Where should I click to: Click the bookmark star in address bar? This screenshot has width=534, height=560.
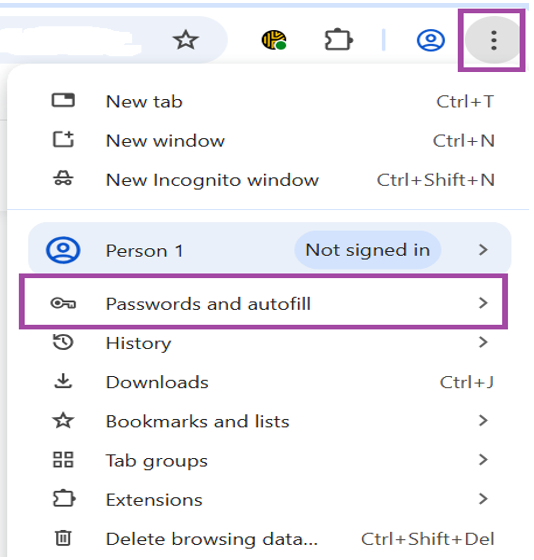click(185, 40)
